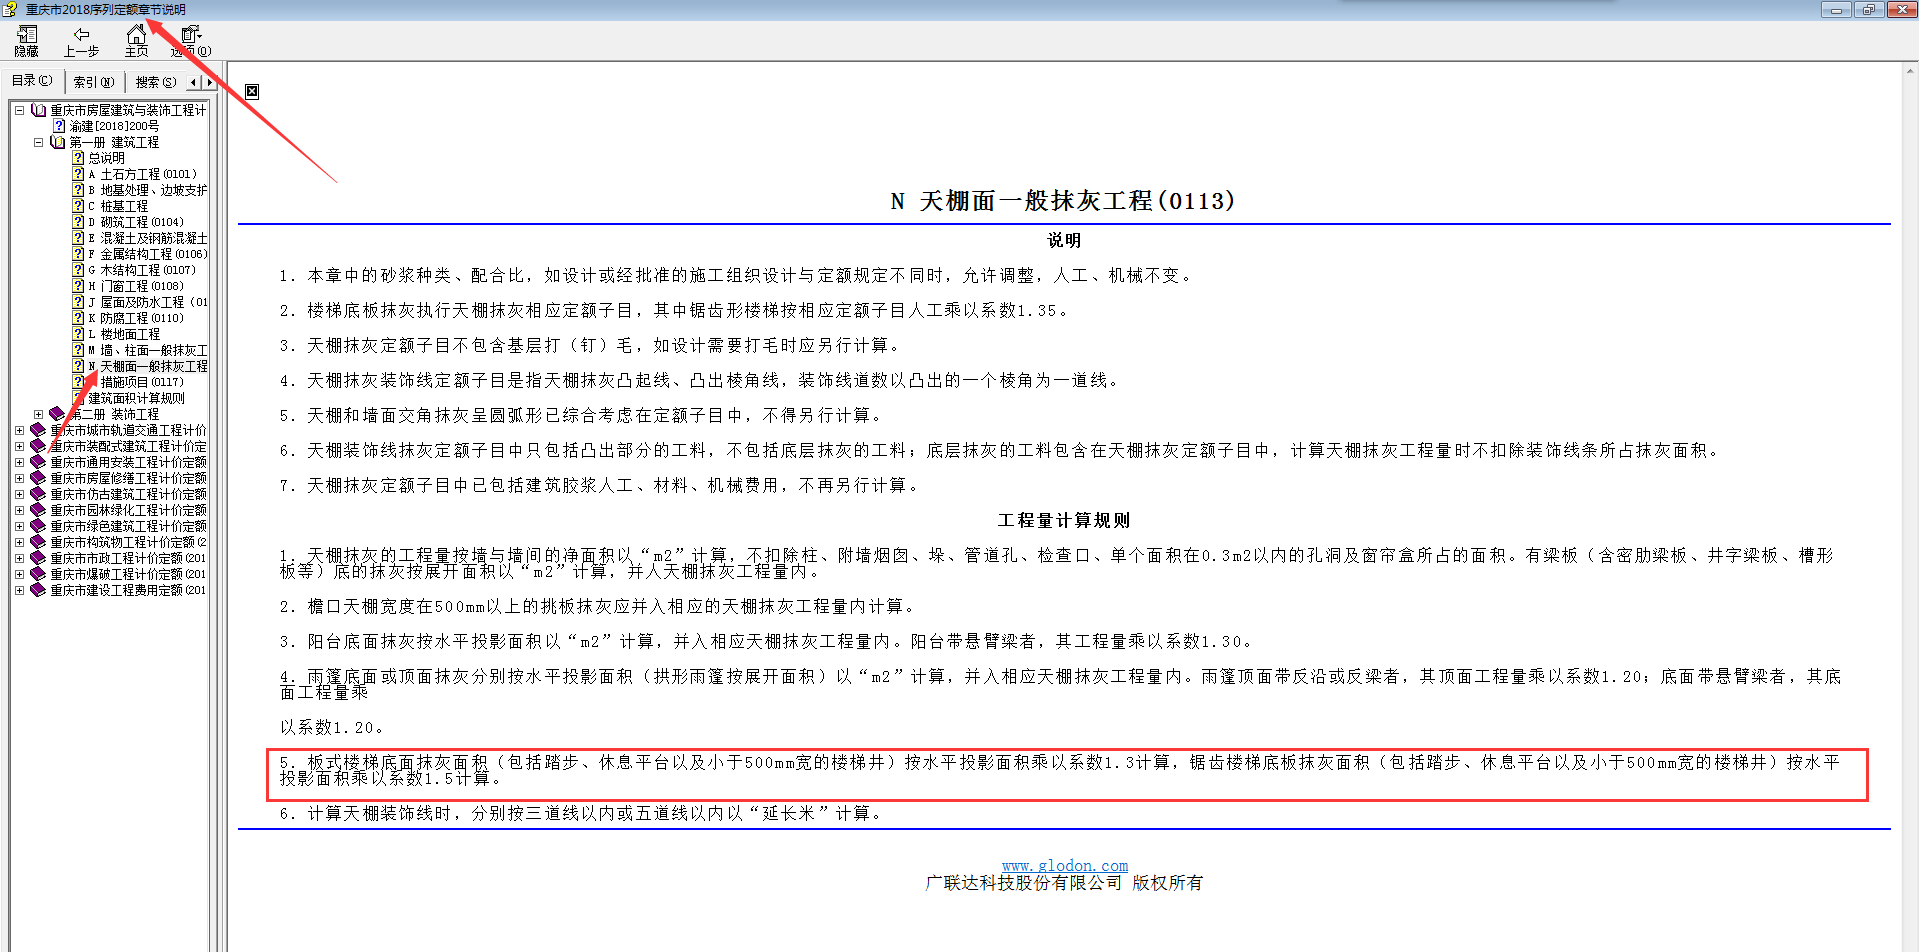The image size is (1919, 952).
Task: Collapse the 重庆市房屋建筑与装饰工程计 root node
Action: (19, 110)
